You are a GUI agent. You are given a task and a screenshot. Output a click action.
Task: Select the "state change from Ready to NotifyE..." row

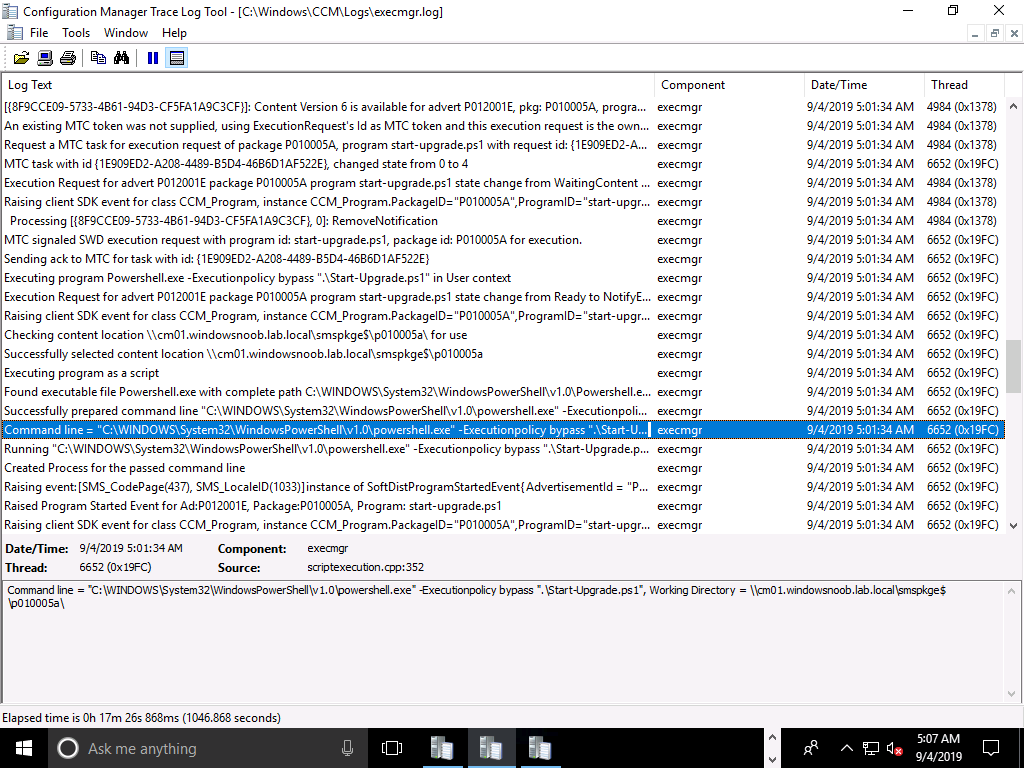click(503, 296)
